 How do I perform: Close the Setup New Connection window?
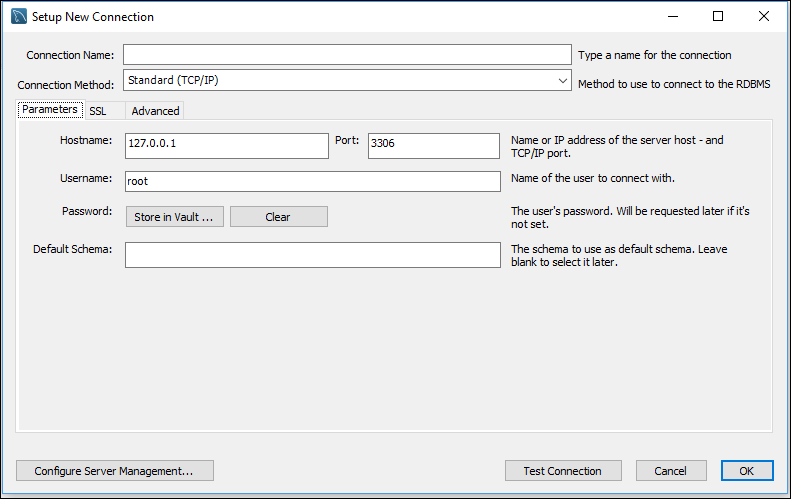coord(764,16)
